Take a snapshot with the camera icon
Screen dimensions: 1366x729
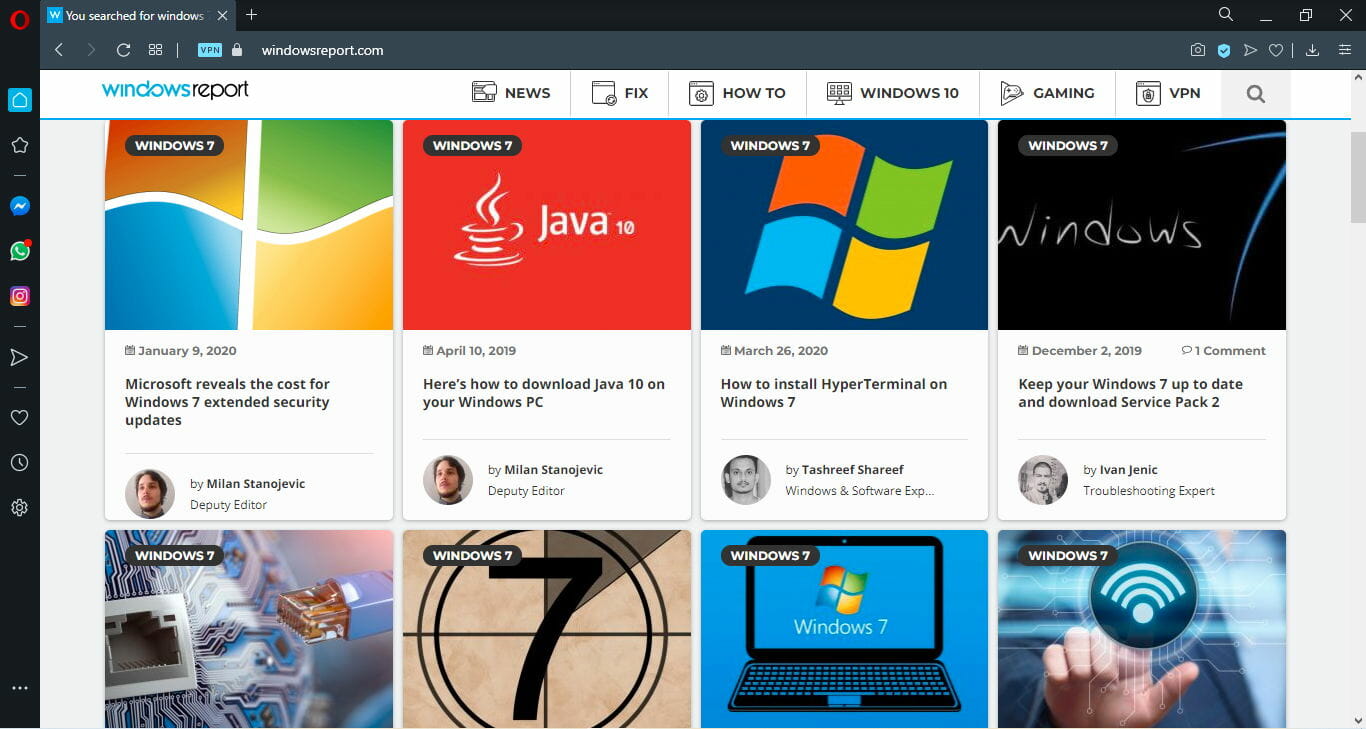click(x=1198, y=50)
